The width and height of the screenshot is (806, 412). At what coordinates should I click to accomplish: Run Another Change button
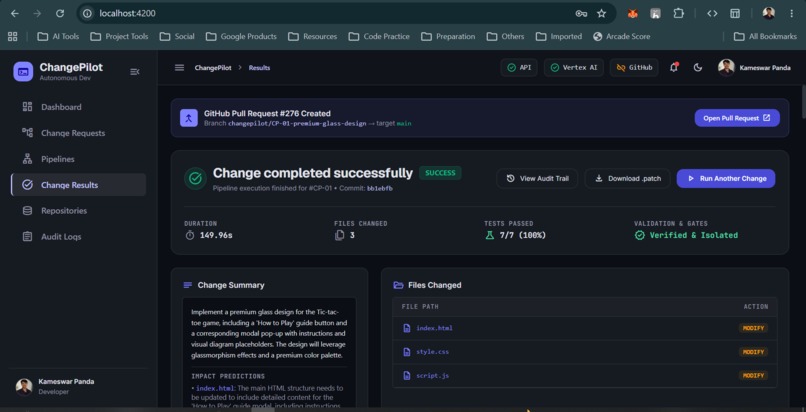coord(726,178)
